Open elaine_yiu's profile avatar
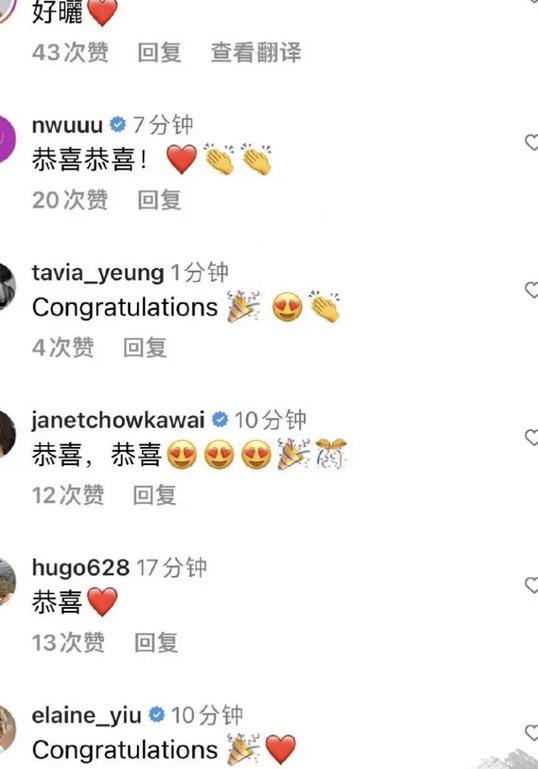This screenshot has height=769, width=538. coord(7,729)
